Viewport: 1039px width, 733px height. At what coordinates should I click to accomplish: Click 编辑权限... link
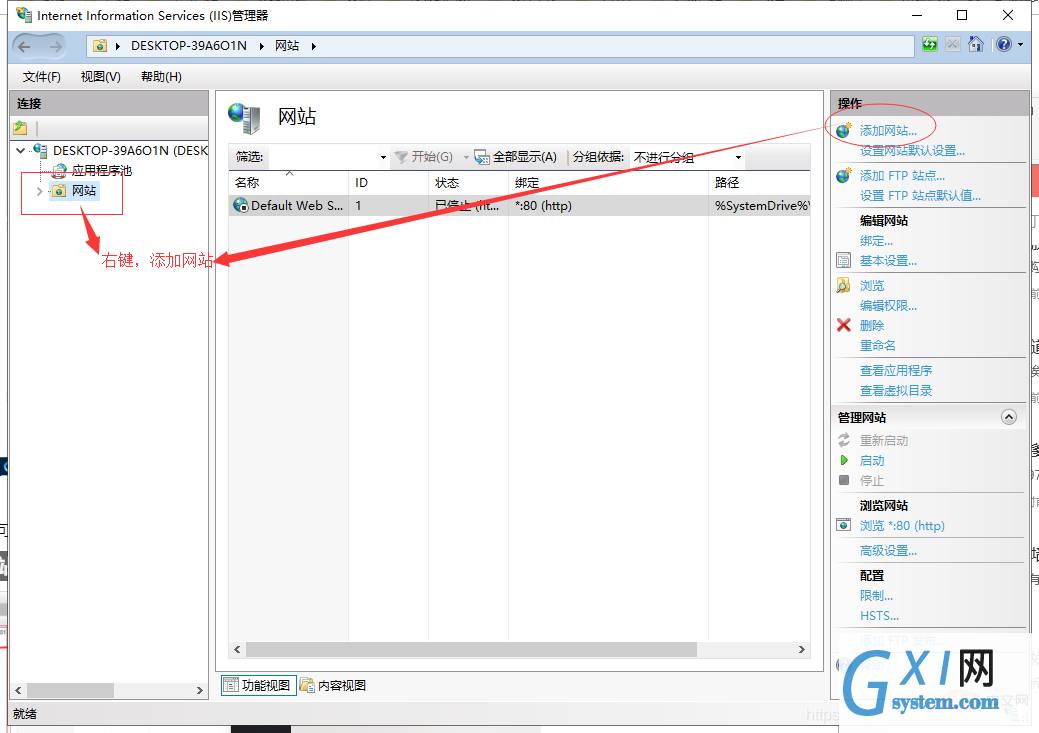[x=888, y=306]
